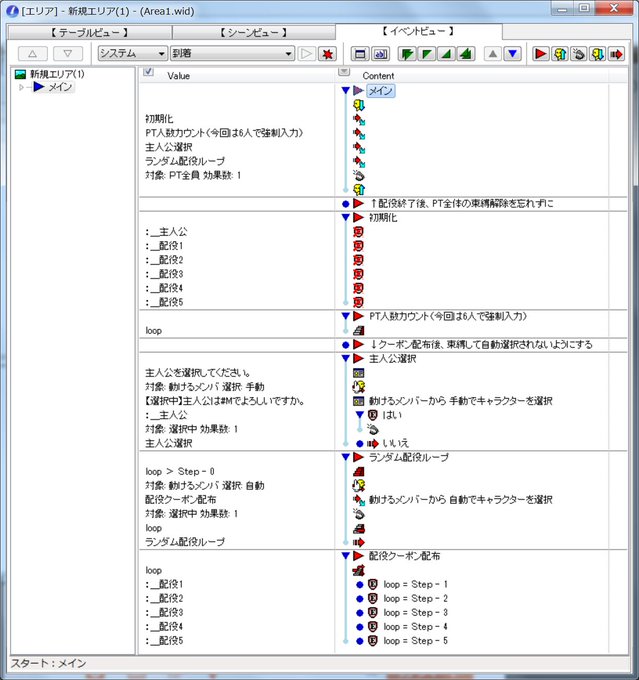Expand the メイン node in the left tree
639x680 pixels.
pyautogui.click(x=21, y=88)
